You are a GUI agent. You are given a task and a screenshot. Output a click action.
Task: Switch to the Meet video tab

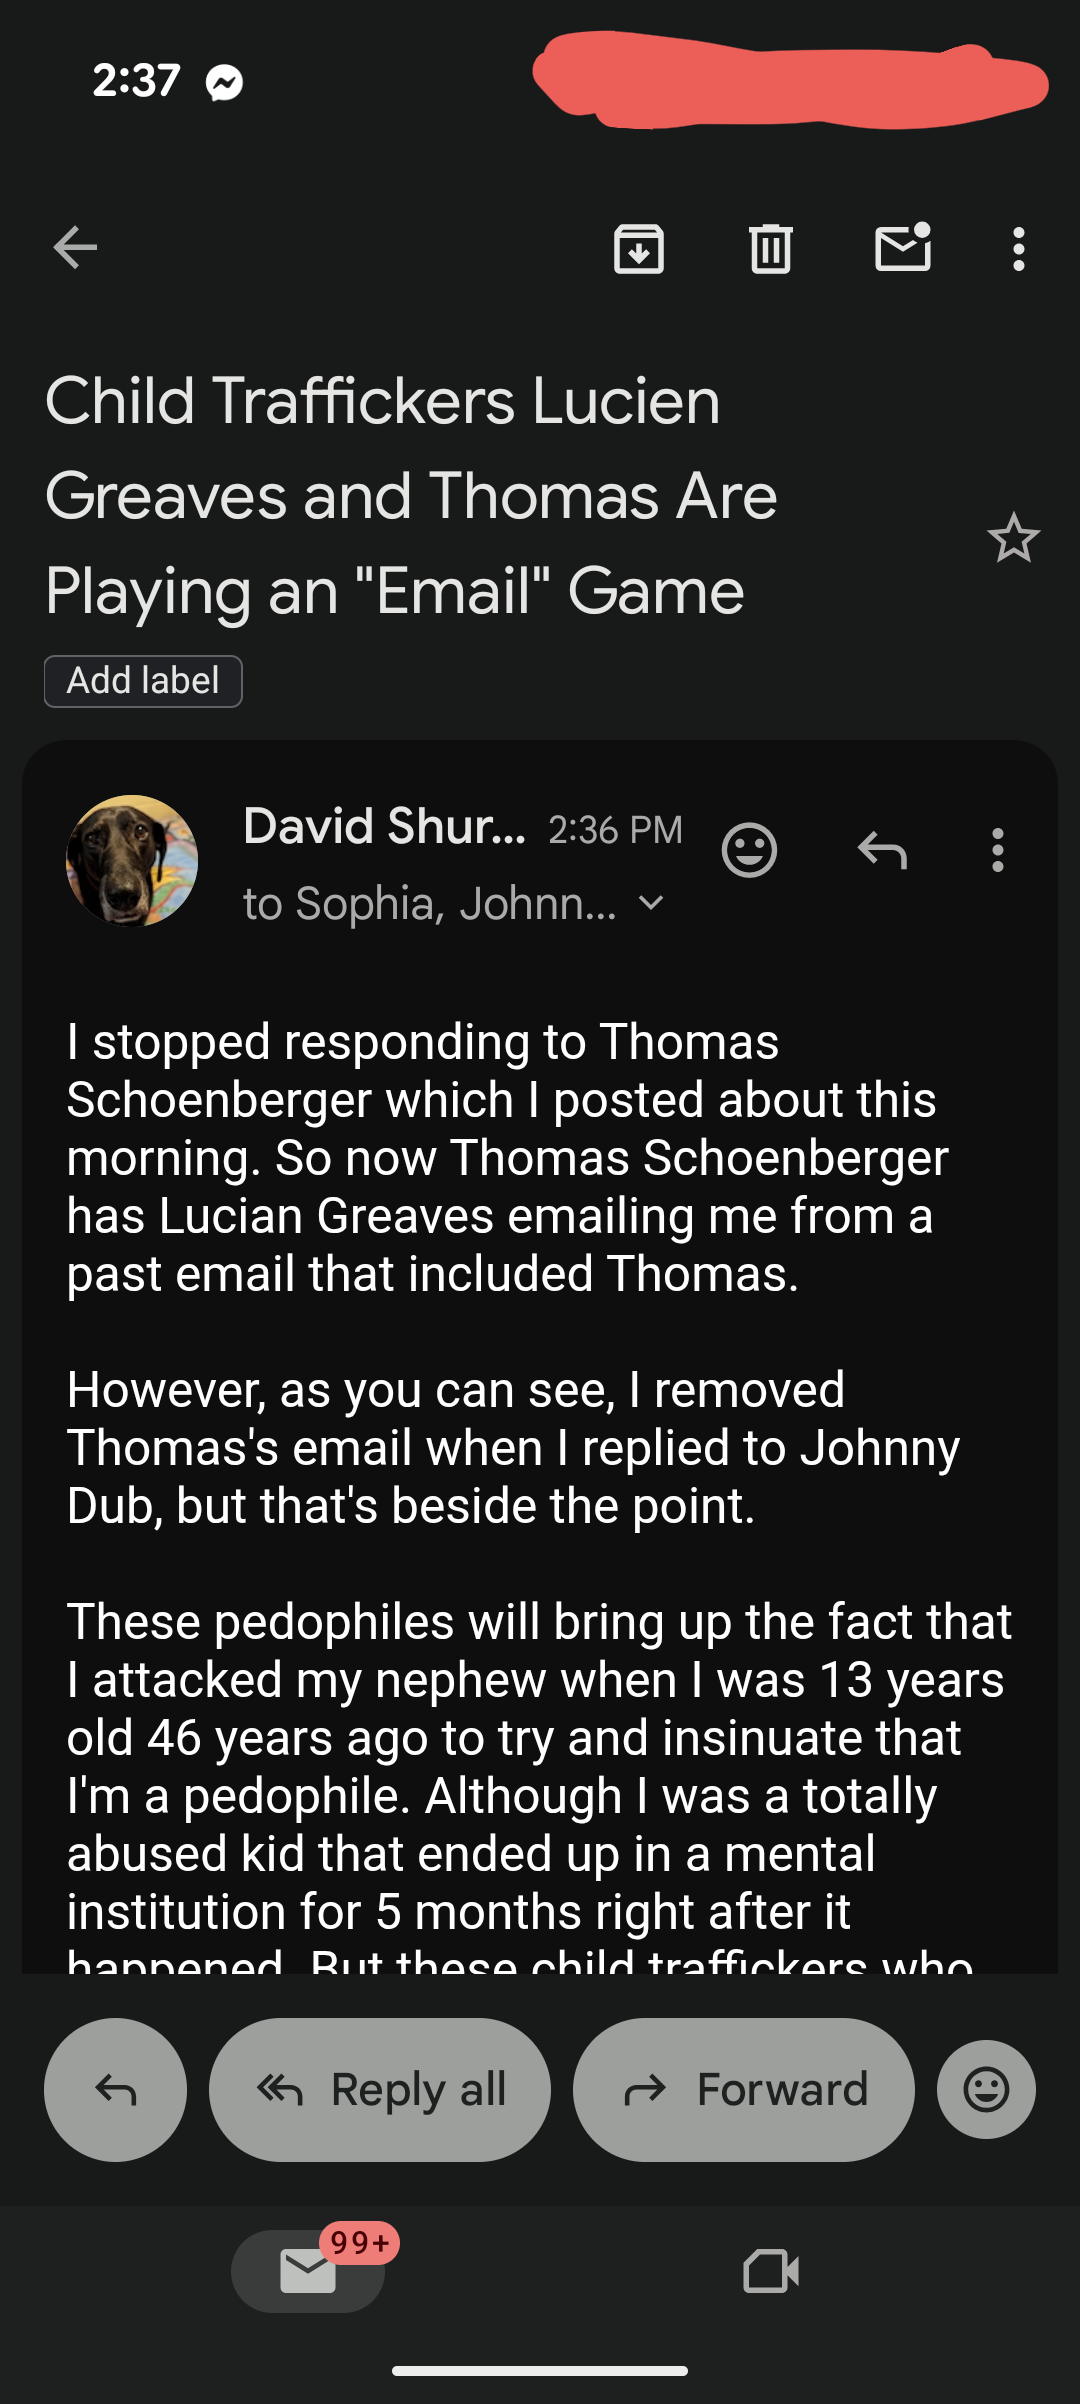[771, 2271]
